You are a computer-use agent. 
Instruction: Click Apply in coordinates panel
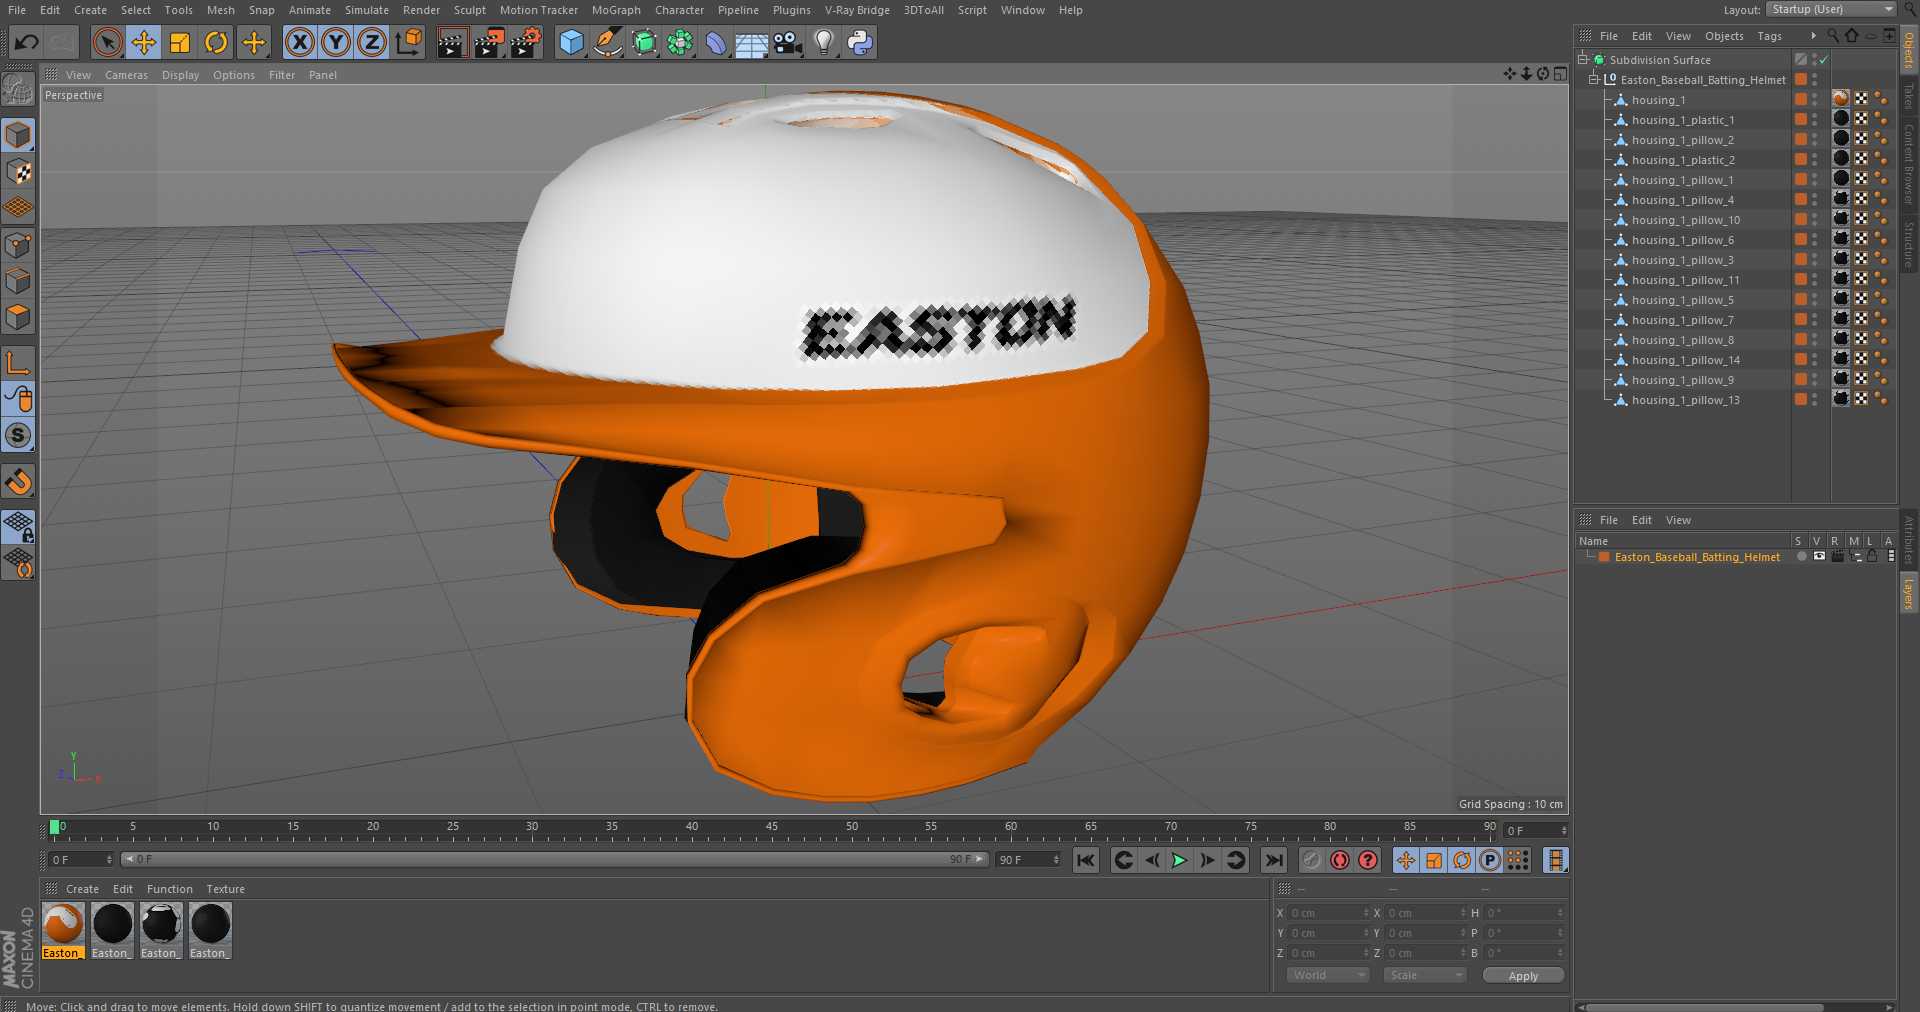tap(1523, 976)
